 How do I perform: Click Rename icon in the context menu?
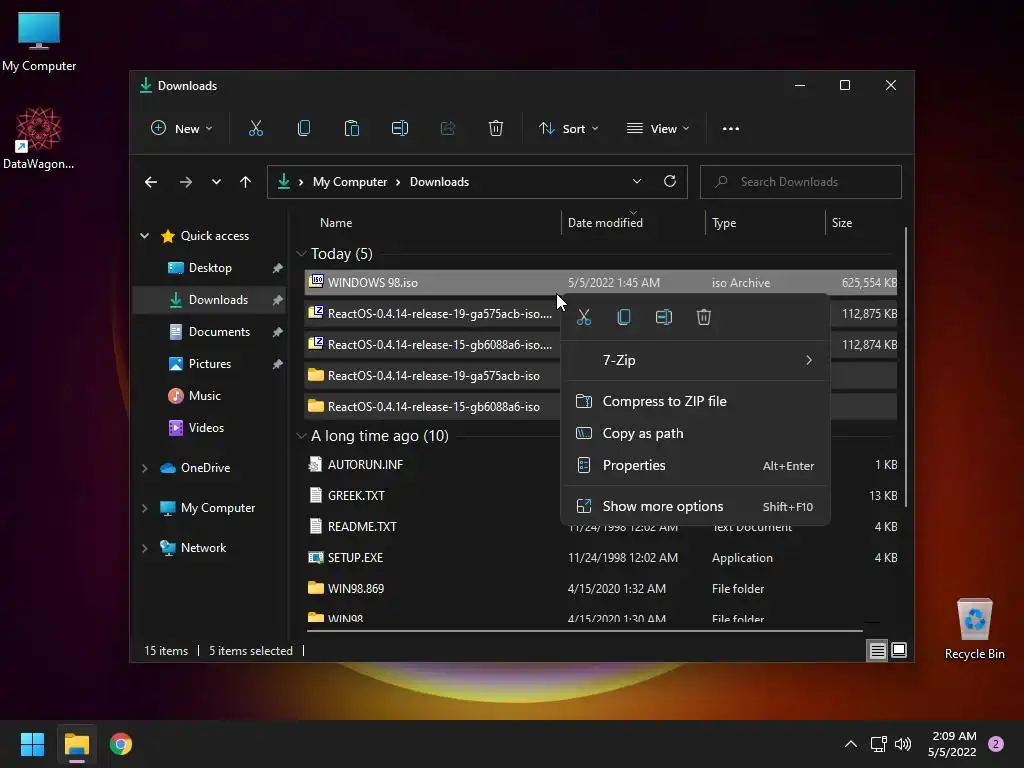pyautogui.click(x=664, y=317)
